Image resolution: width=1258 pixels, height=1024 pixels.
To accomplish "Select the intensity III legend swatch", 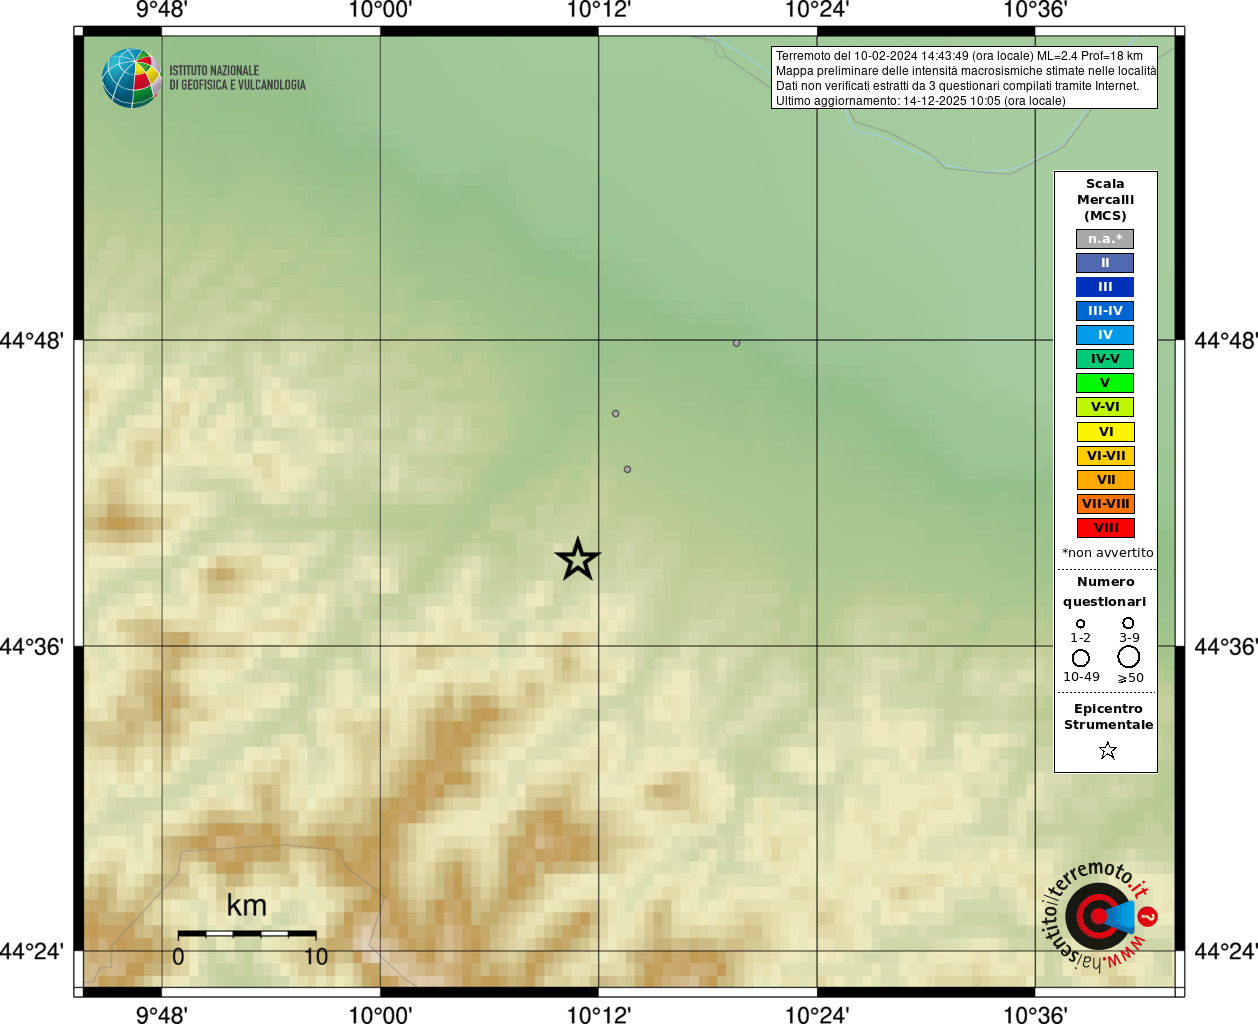I will 1105,287.
